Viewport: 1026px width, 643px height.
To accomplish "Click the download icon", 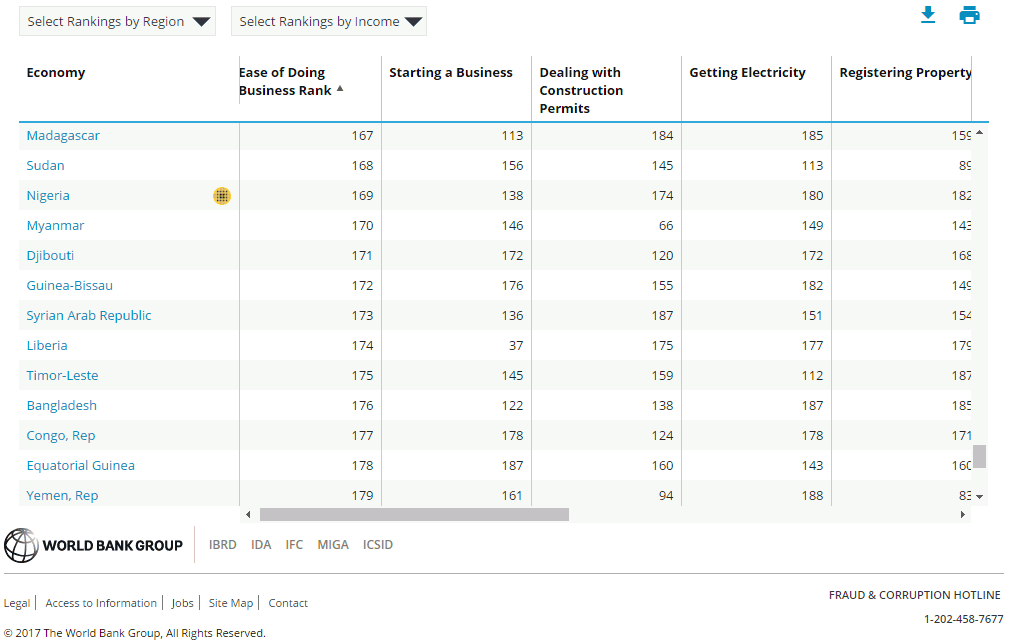I will point(928,15).
